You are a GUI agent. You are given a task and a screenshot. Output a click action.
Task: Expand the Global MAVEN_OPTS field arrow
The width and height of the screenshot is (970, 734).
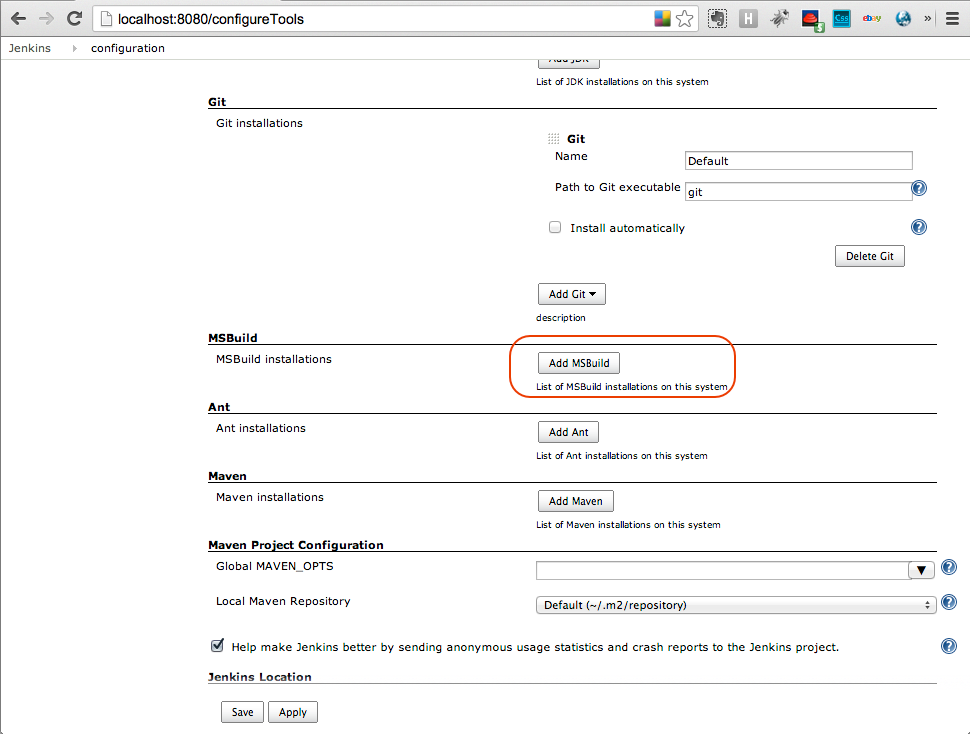coord(921,570)
